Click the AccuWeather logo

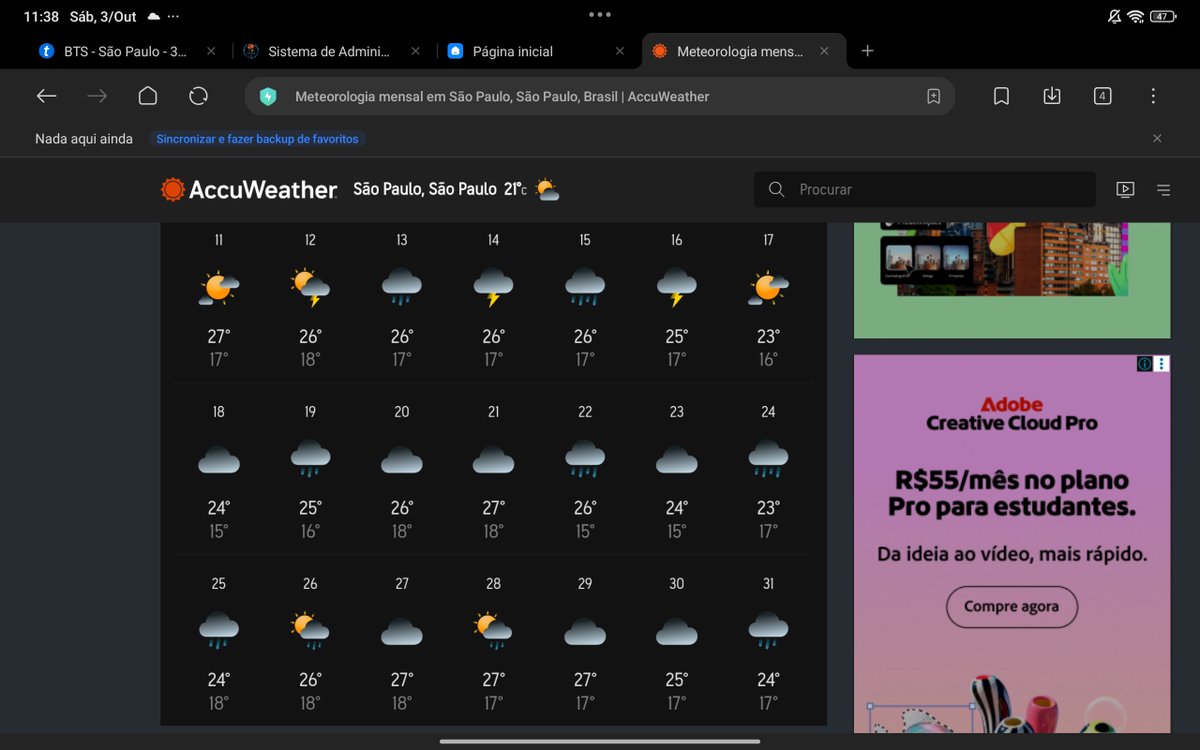point(249,189)
